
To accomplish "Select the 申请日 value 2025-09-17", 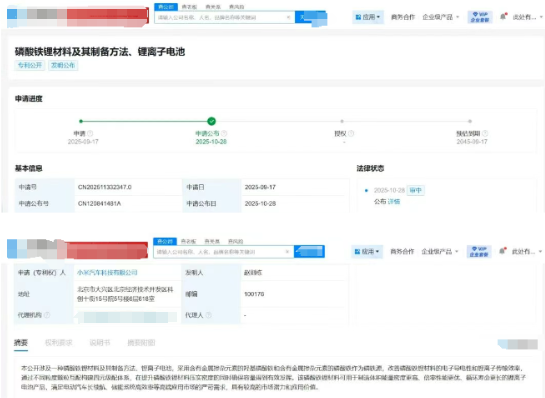I will 260,187.
